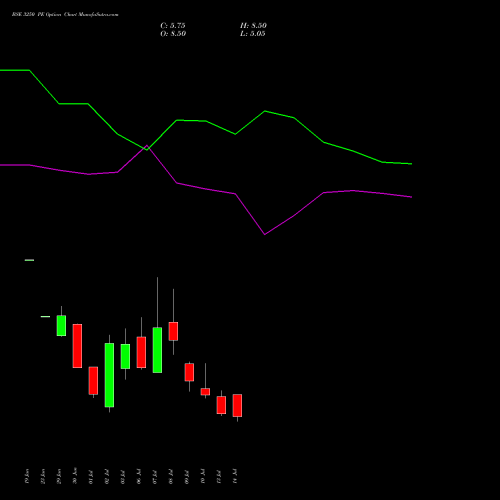Click the tall green candlestick above 02 Jul

click(109, 375)
